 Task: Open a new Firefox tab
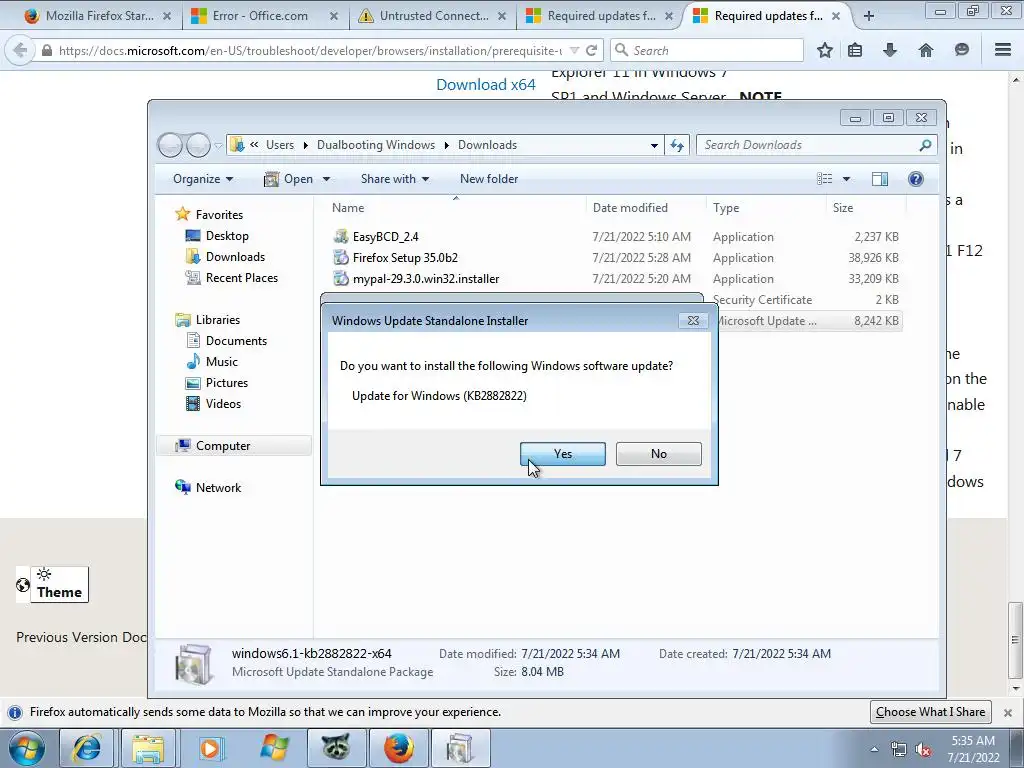click(869, 16)
